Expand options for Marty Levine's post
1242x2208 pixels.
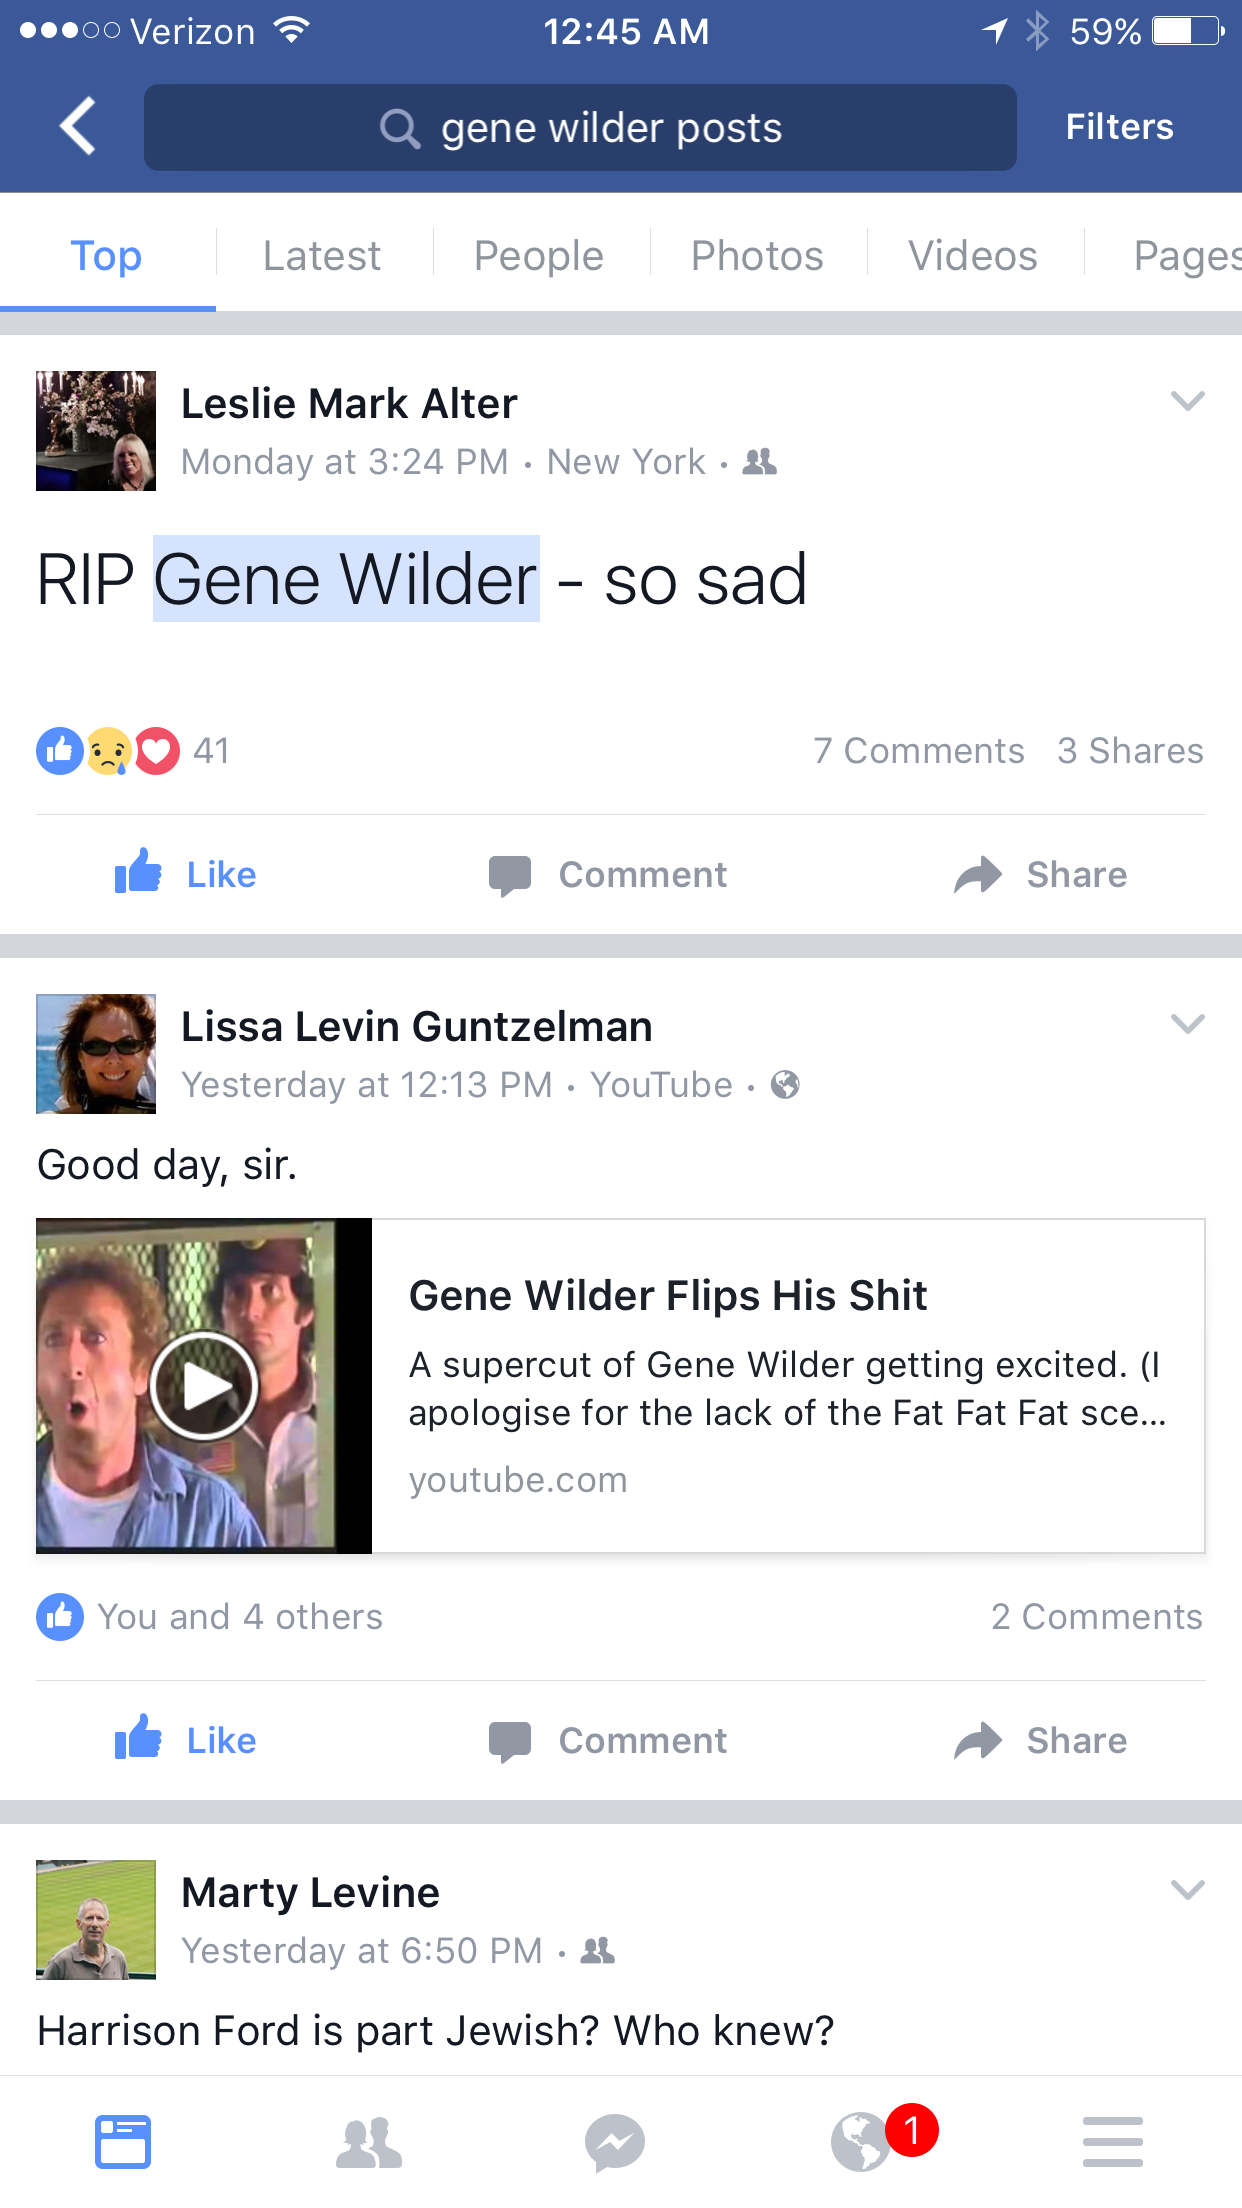pos(1187,1890)
